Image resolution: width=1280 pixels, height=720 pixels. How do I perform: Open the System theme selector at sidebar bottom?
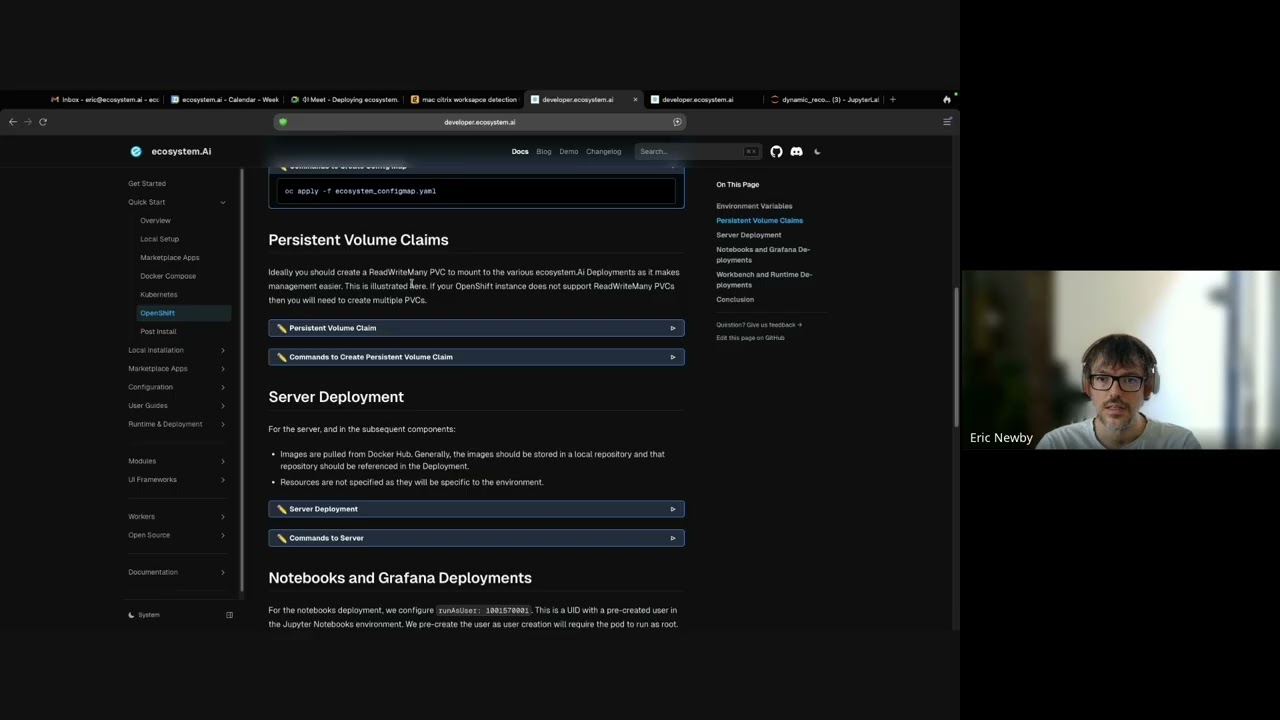(144, 615)
